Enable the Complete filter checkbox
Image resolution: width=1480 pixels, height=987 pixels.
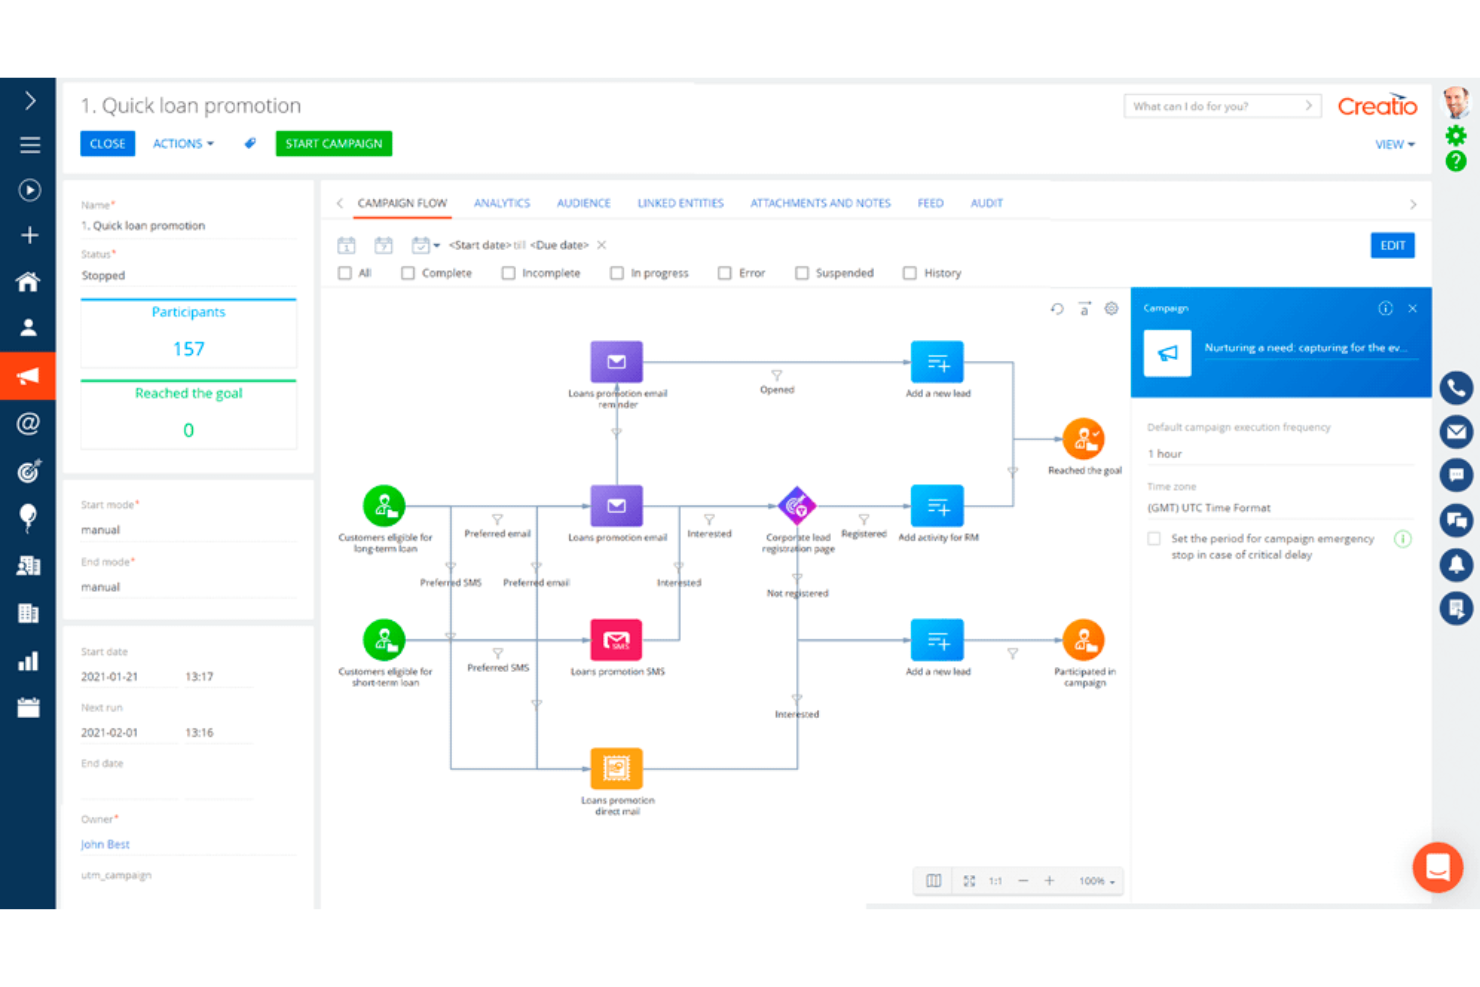click(408, 272)
